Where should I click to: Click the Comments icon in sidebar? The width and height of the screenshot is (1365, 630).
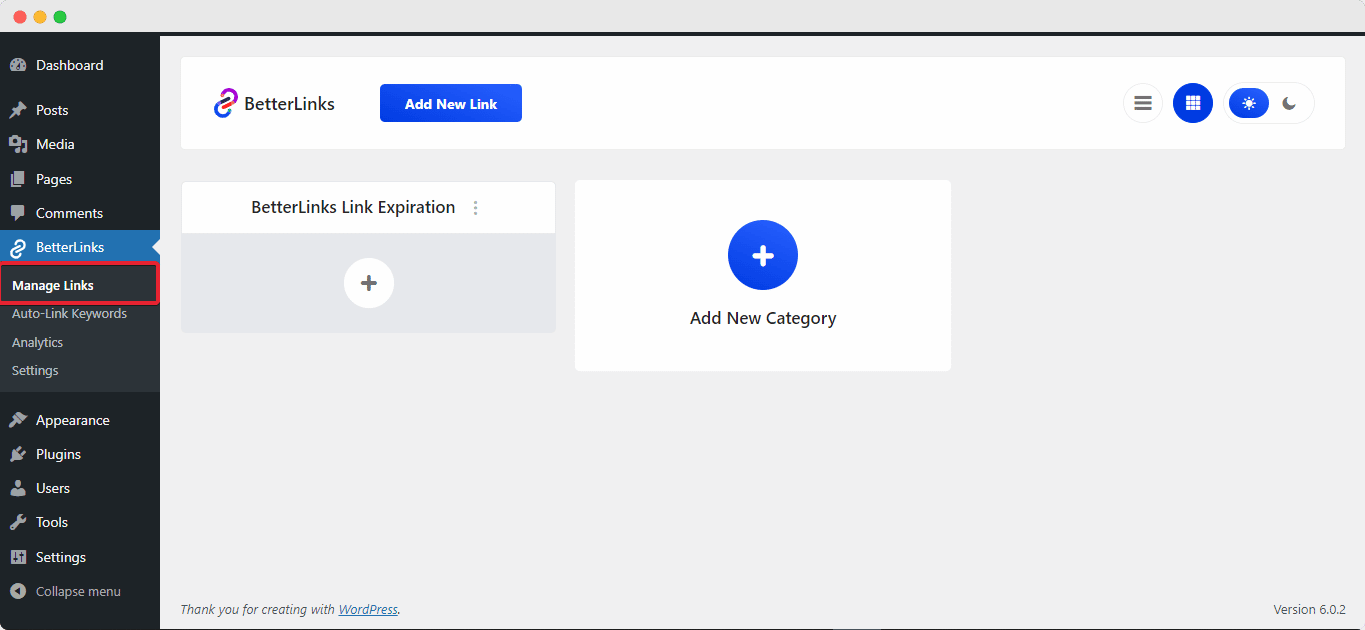point(22,213)
